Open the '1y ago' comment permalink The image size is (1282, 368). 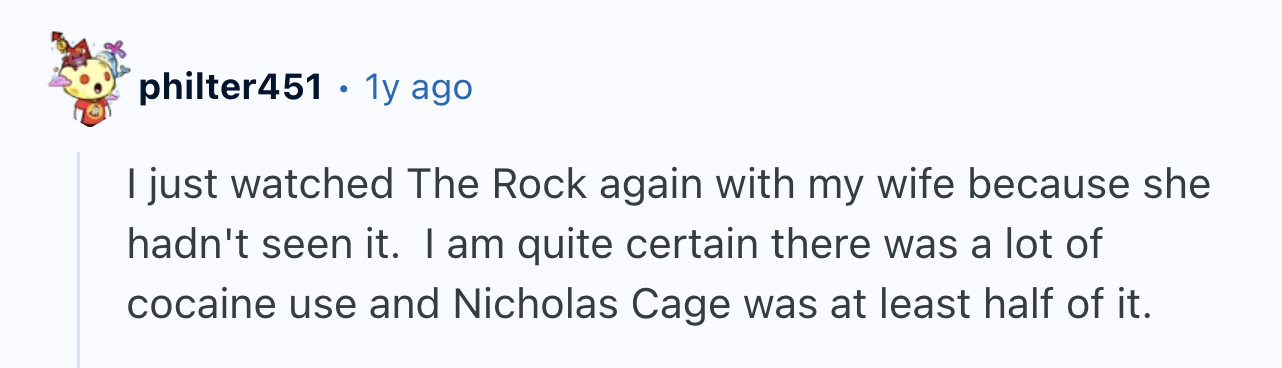[x=418, y=89]
